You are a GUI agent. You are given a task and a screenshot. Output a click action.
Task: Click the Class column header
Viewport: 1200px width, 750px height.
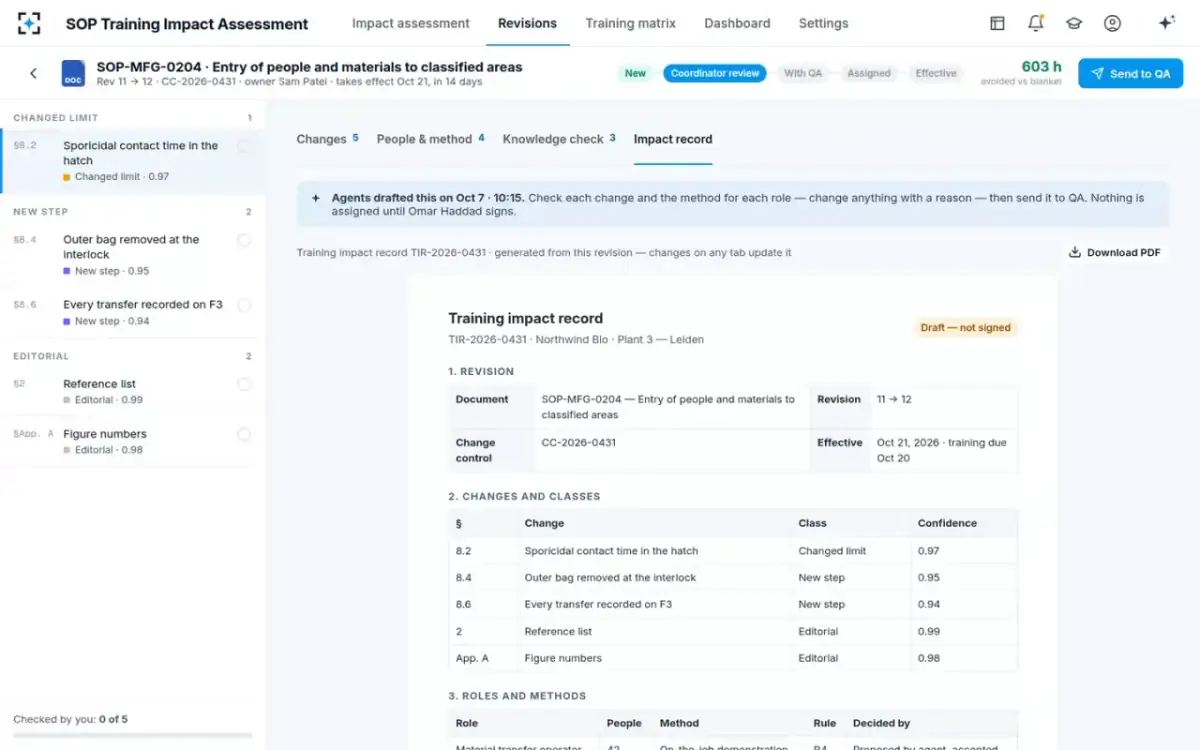pos(812,523)
